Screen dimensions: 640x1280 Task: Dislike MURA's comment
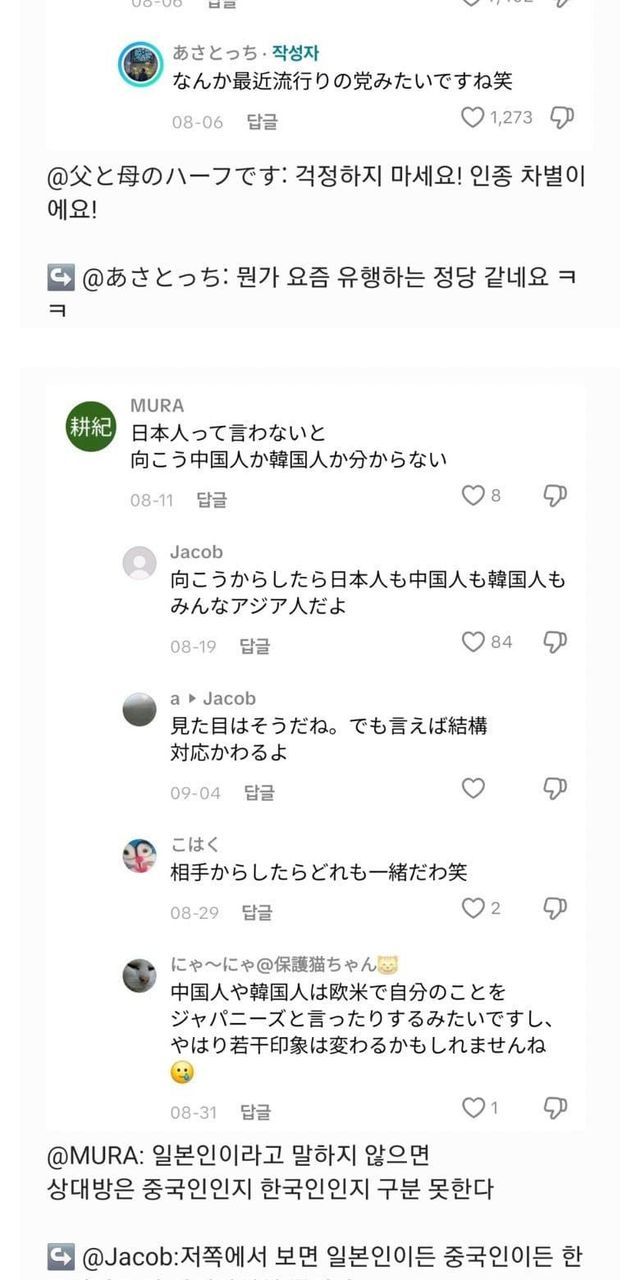[555, 495]
